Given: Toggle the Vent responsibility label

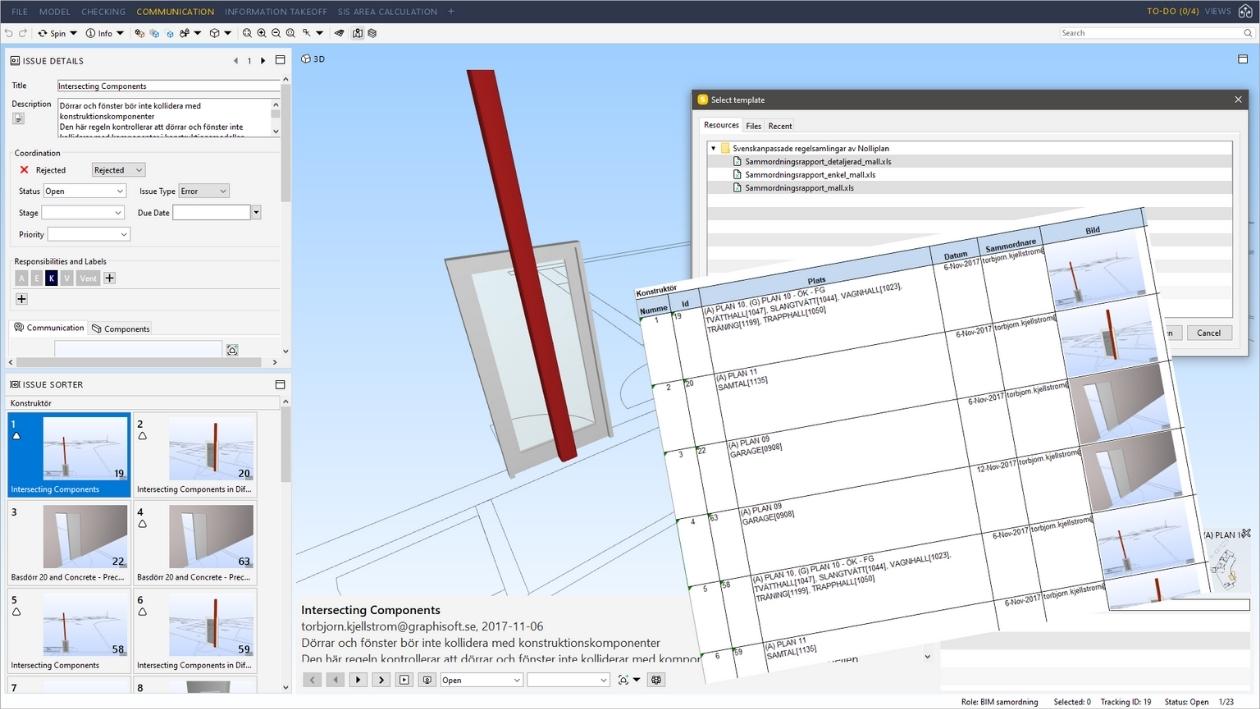Looking at the screenshot, I should (x=88, y=278).
